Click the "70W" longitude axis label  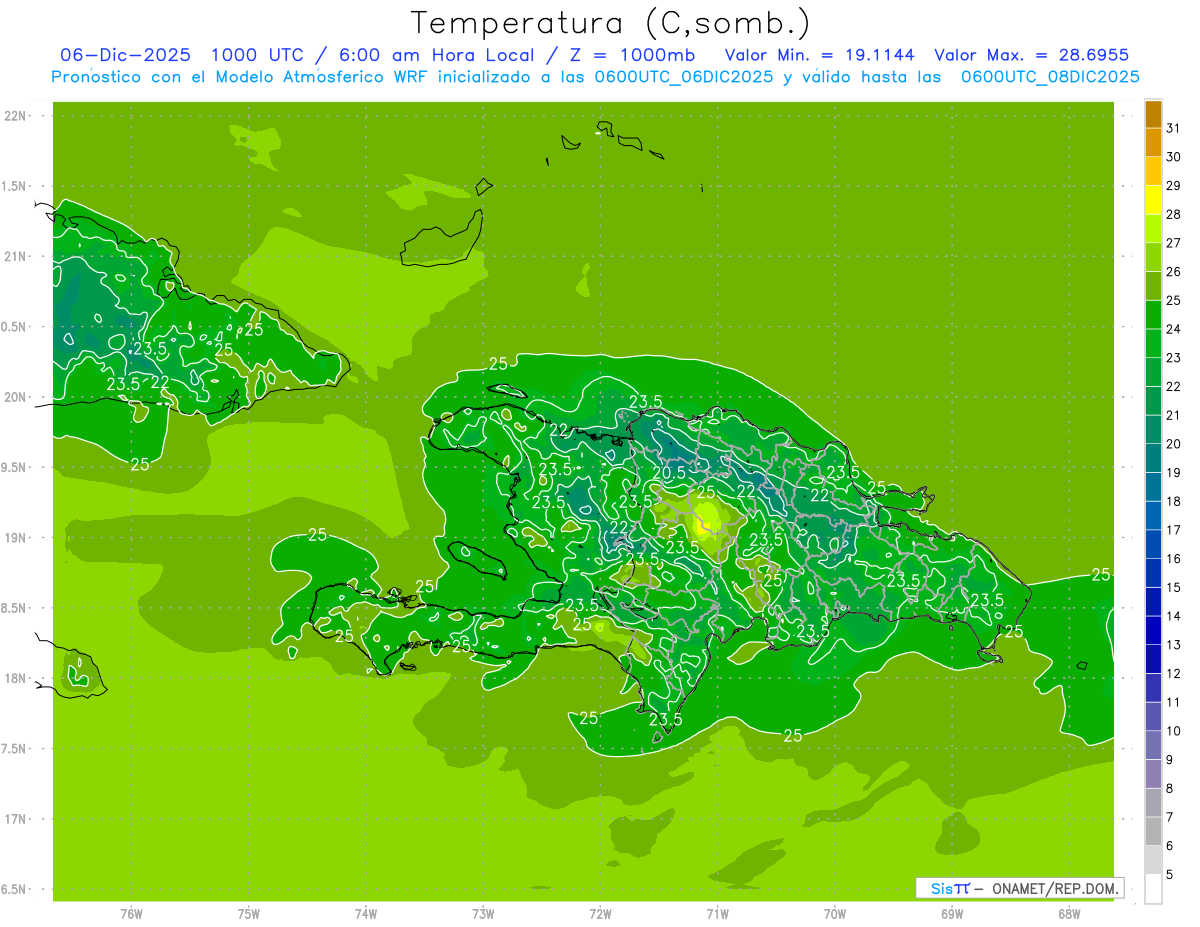click(x=835, y=913)
